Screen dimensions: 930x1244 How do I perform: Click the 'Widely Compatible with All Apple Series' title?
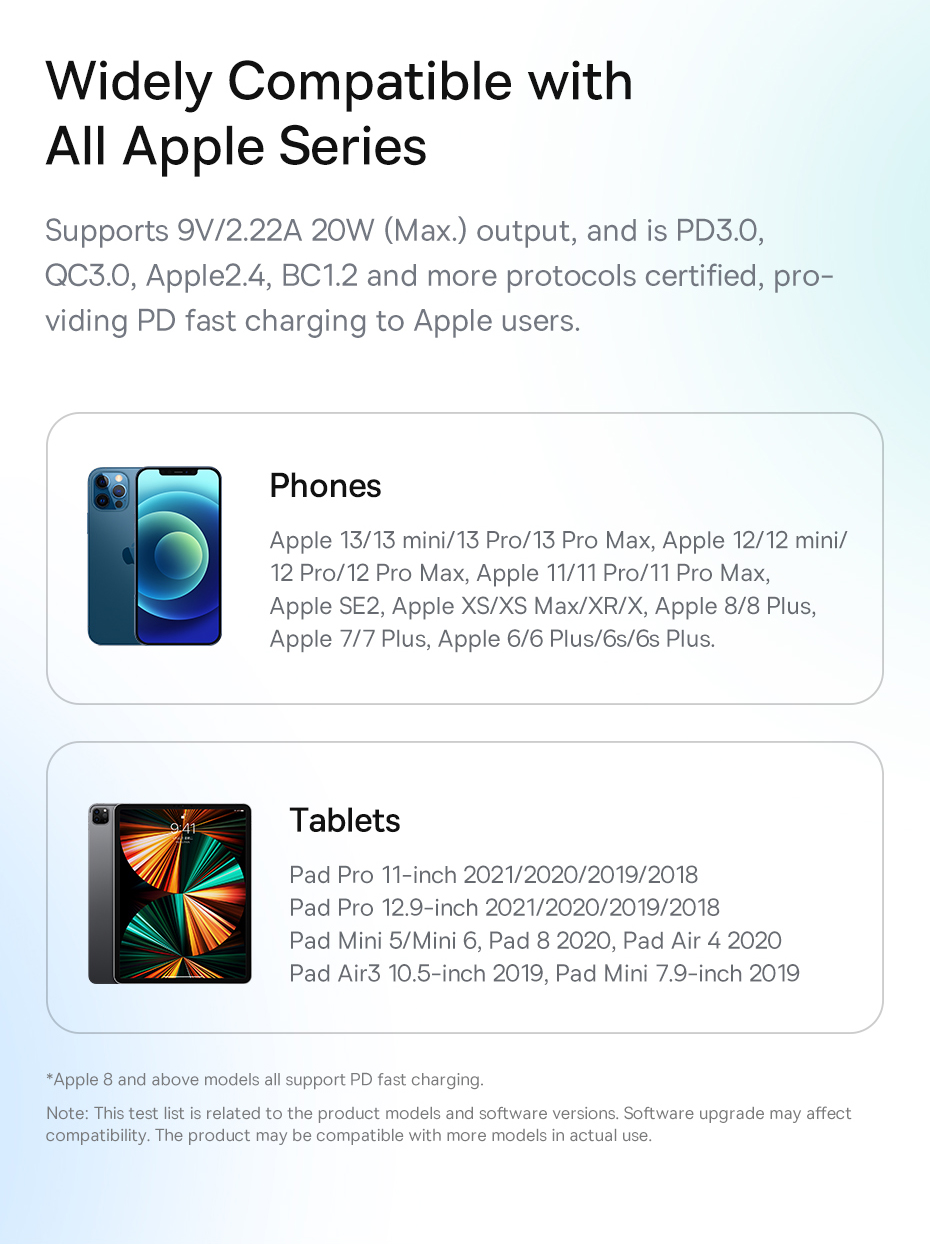point(339,113)
